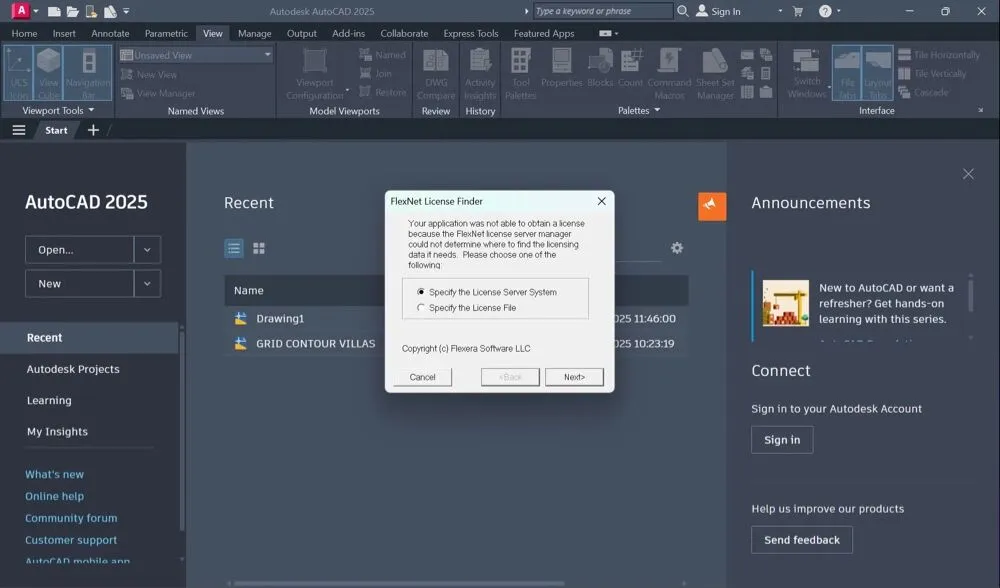Switch to the Start file tab

pos(56,130)
